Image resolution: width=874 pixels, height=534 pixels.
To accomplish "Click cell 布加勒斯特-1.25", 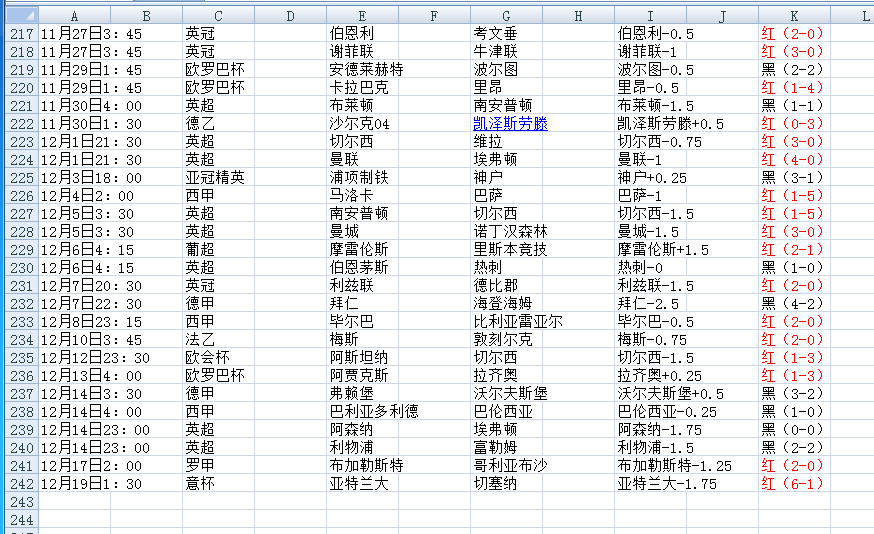I will point(674,465).
